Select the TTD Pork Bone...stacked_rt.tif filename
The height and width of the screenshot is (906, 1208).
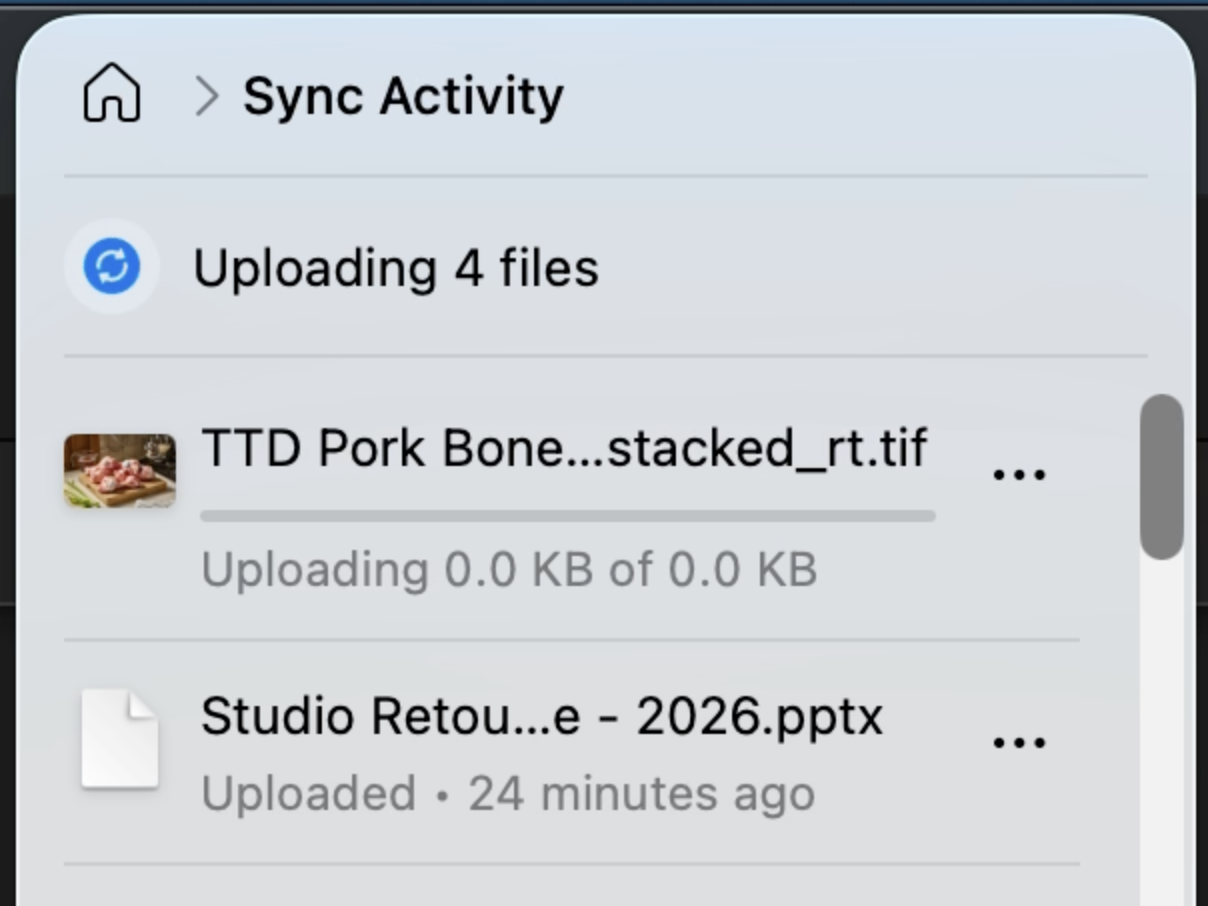tap(564, 448)
